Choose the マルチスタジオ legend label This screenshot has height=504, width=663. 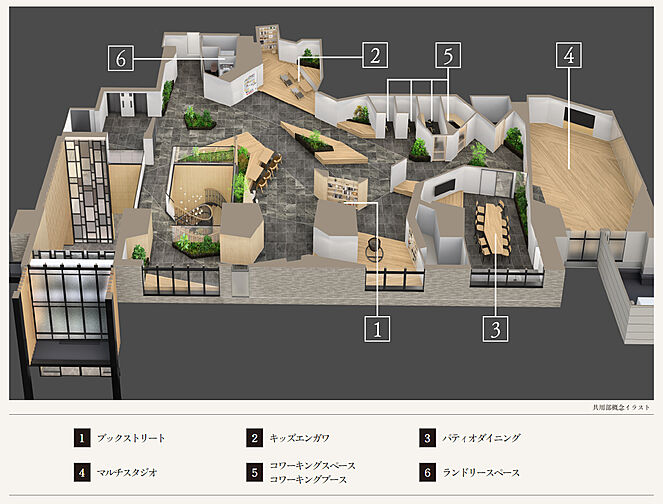[129, 470]
